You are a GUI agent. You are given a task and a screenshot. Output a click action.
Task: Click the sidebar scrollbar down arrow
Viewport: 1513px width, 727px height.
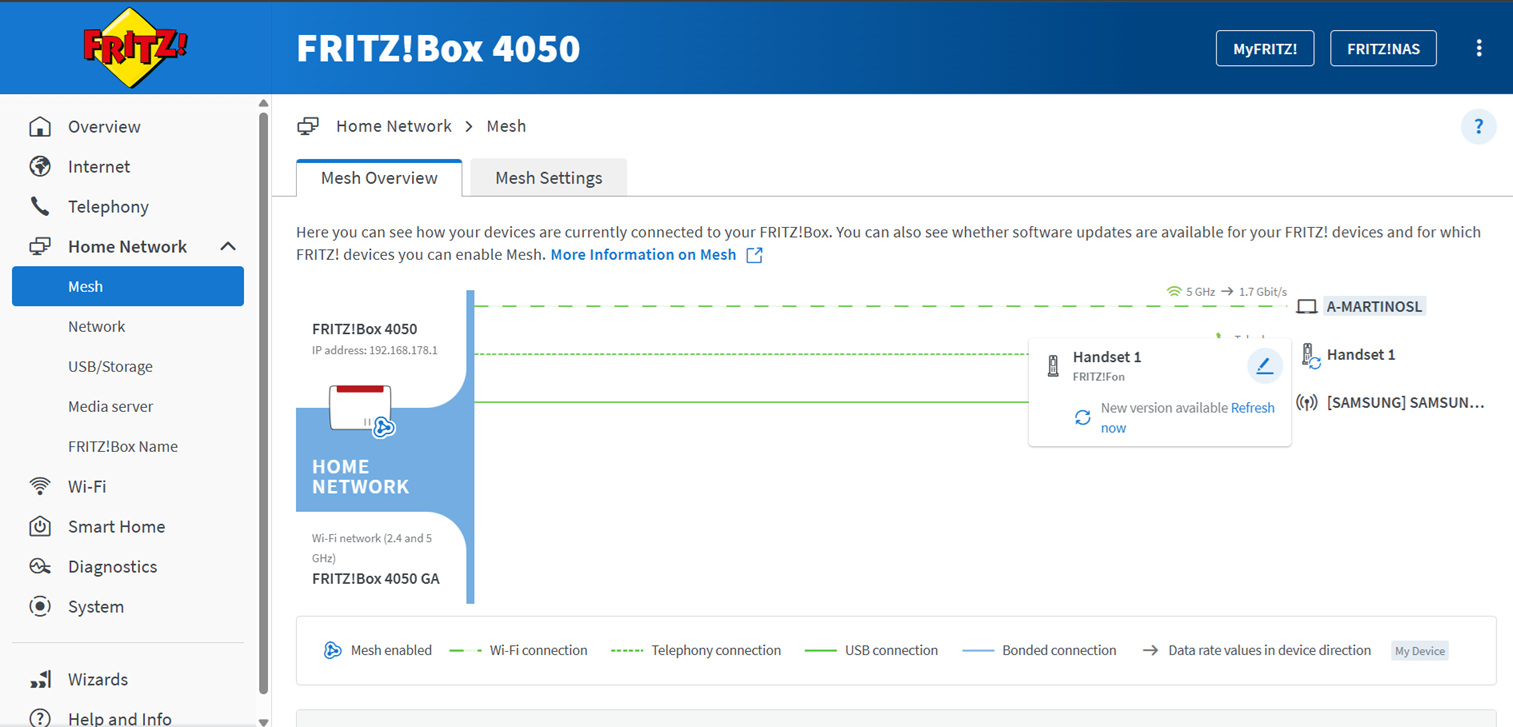[x=263, y=721]
